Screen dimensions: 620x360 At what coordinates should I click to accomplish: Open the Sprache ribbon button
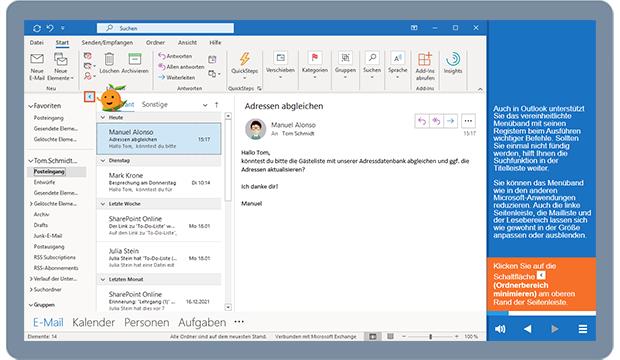coord(397,65)
